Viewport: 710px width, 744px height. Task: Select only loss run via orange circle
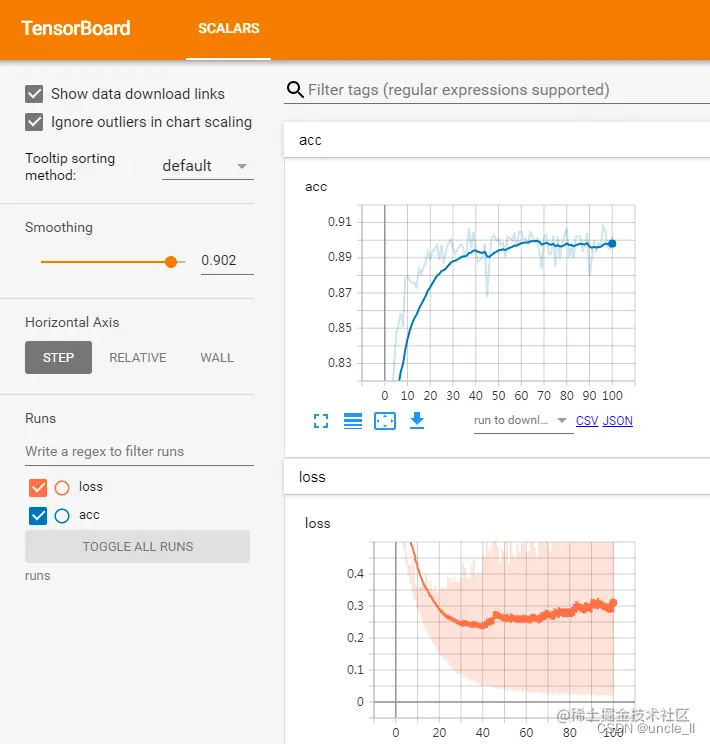[x=62, y=487]
